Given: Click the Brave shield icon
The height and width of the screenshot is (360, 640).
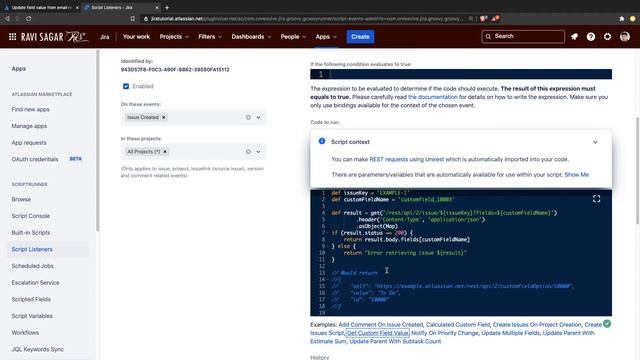Looking at the screenshot, I should pos(483,18).
